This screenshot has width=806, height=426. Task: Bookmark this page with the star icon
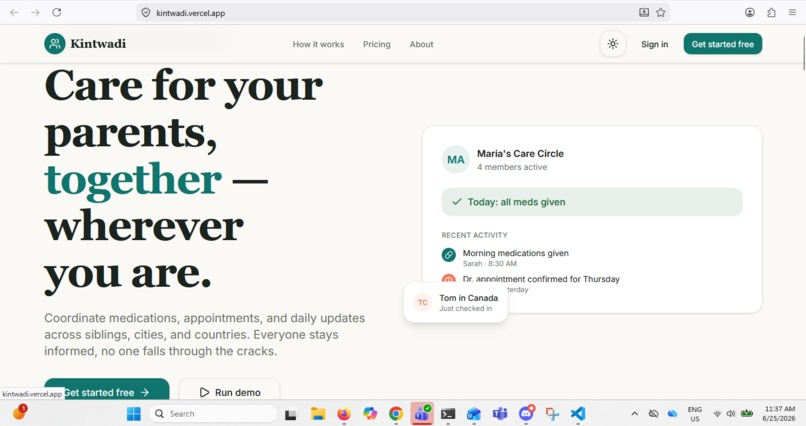click(x=661, y=12)
